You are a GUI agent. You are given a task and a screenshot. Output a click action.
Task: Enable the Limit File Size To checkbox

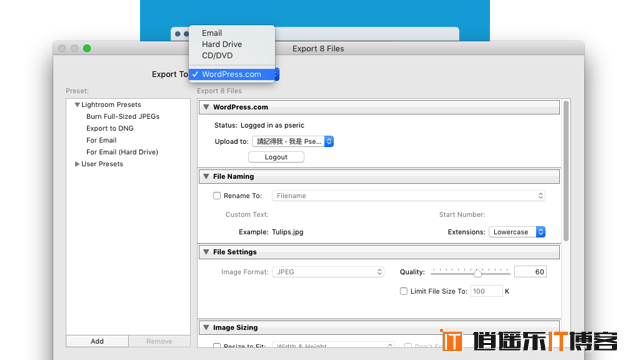coord(404,291)
